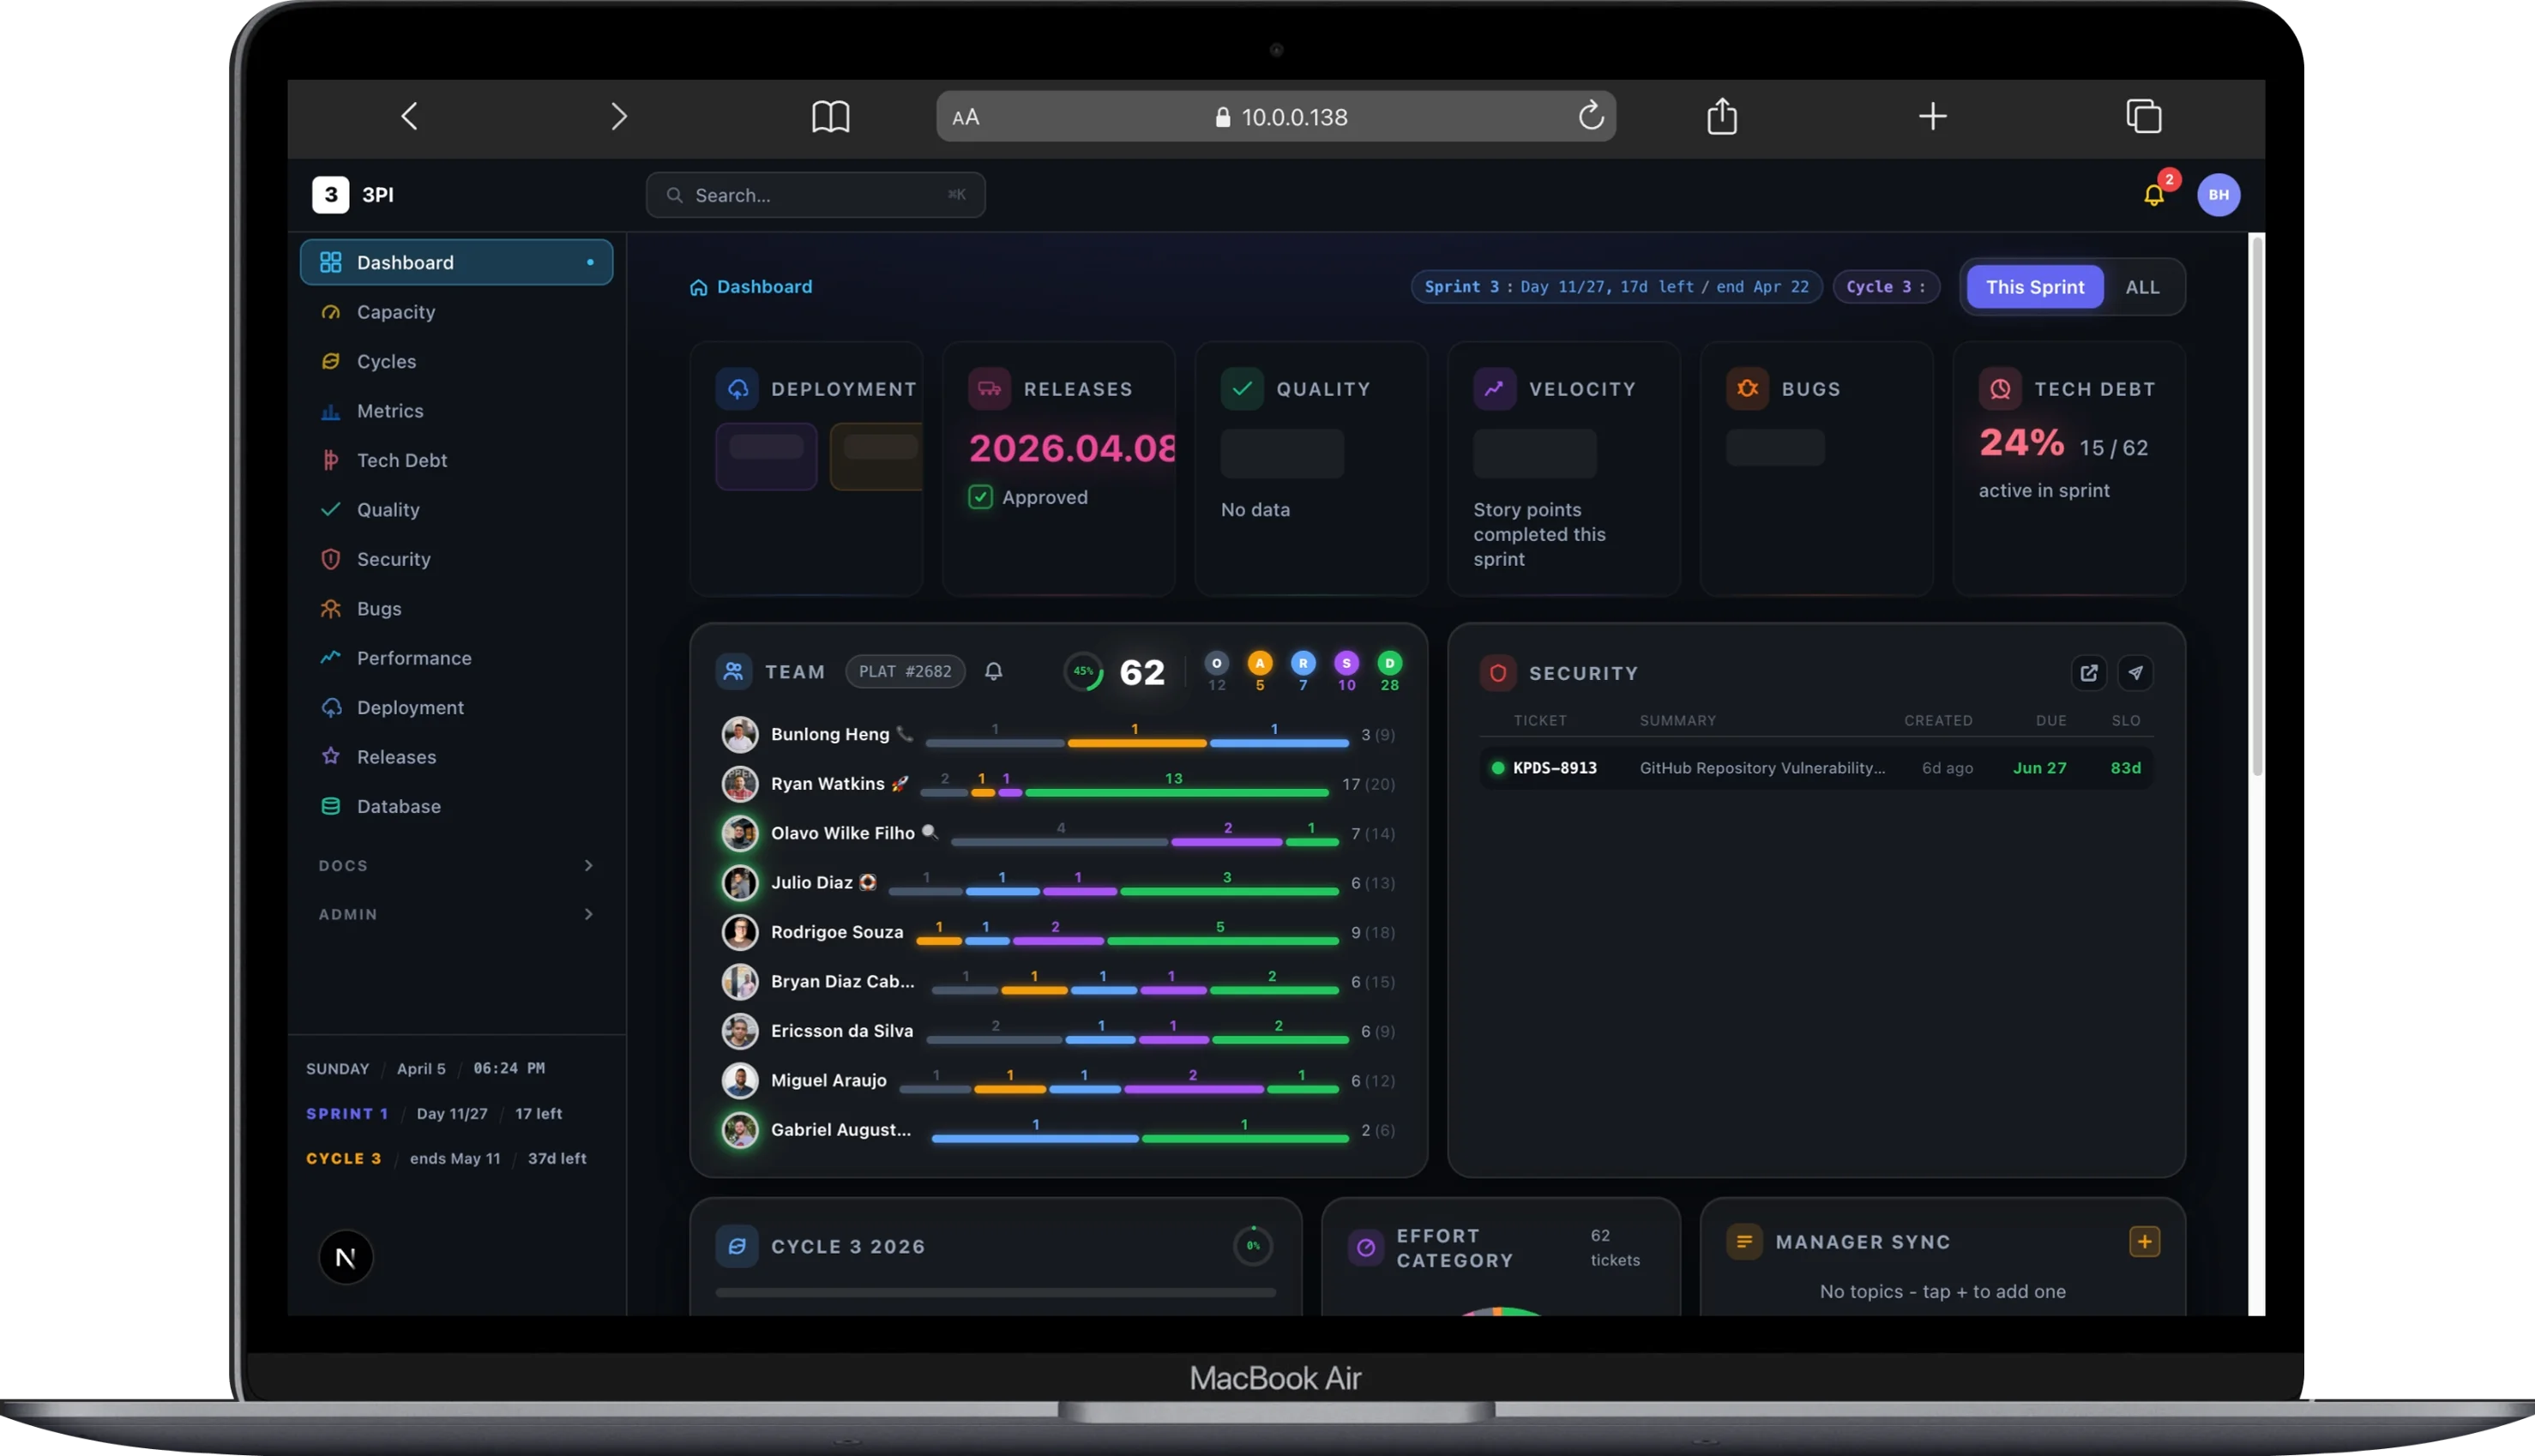
Task: Click the Search input field
Action: point(815,195)
